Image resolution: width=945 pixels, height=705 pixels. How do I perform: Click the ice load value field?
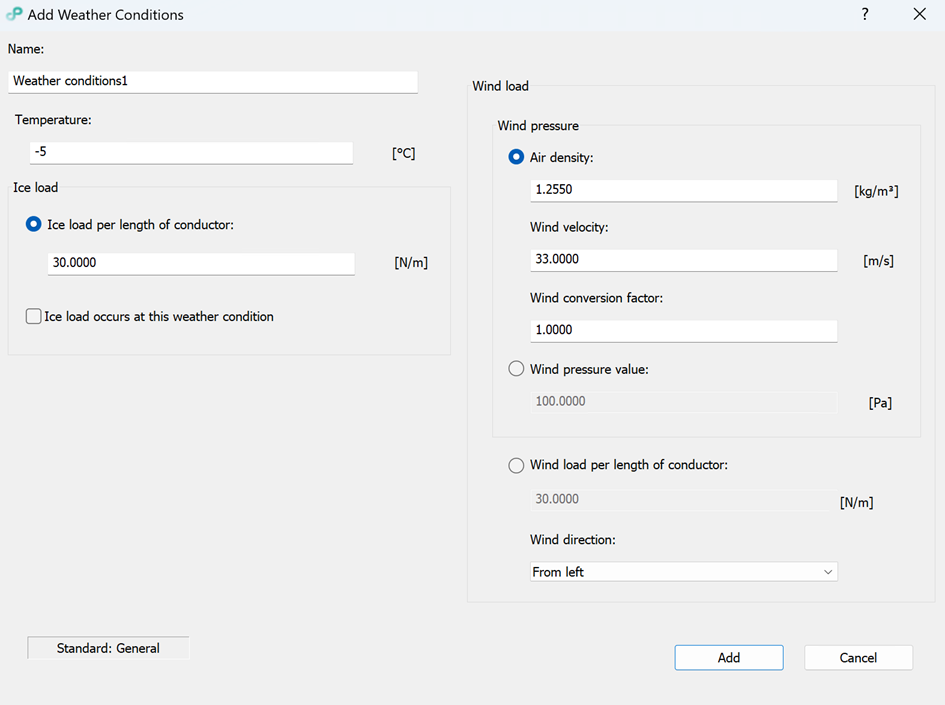(x=200, y=263)
